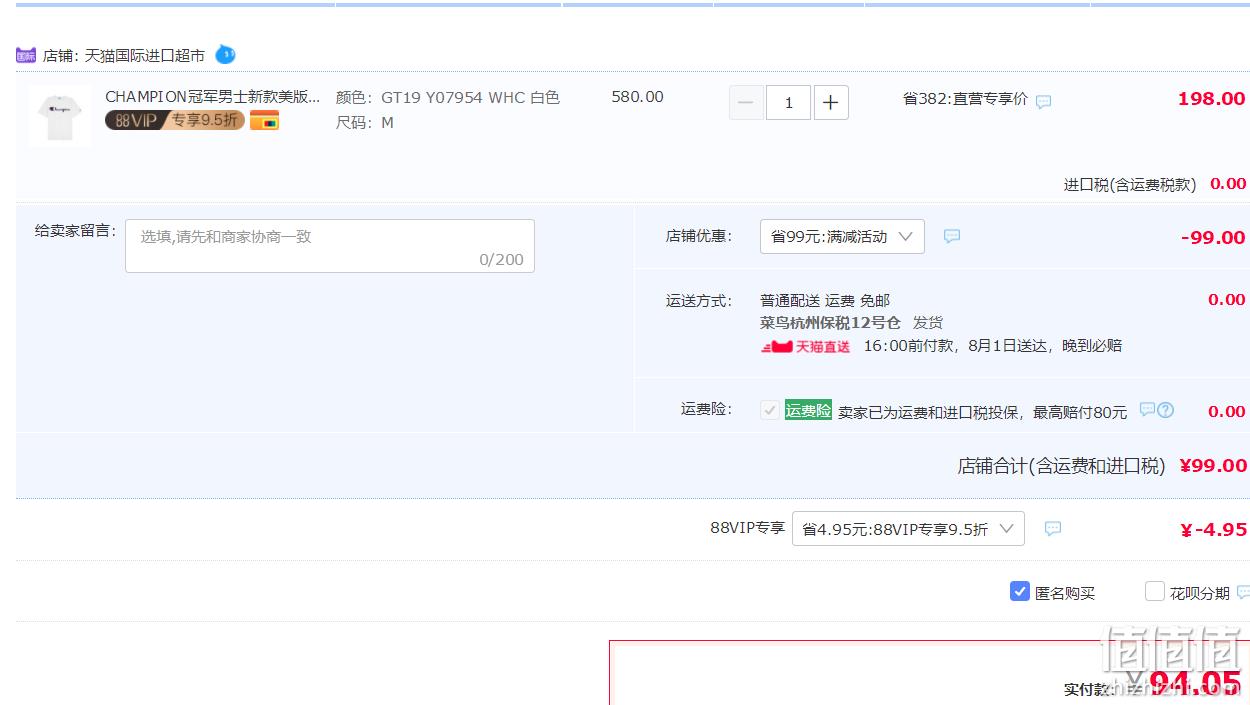Viewport: 1250px width, 705px height.
Task: Click the shipping text 普通配送 运费 免邮
Action: [x=825, y=300]
